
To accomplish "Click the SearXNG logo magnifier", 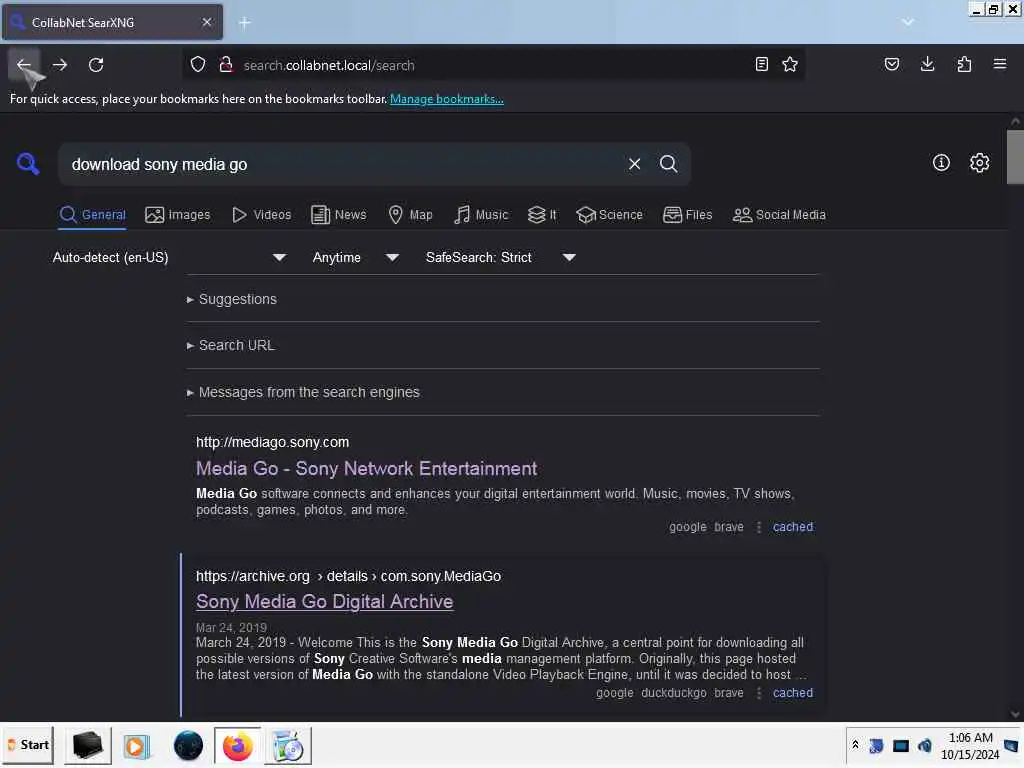I will 28,163.
